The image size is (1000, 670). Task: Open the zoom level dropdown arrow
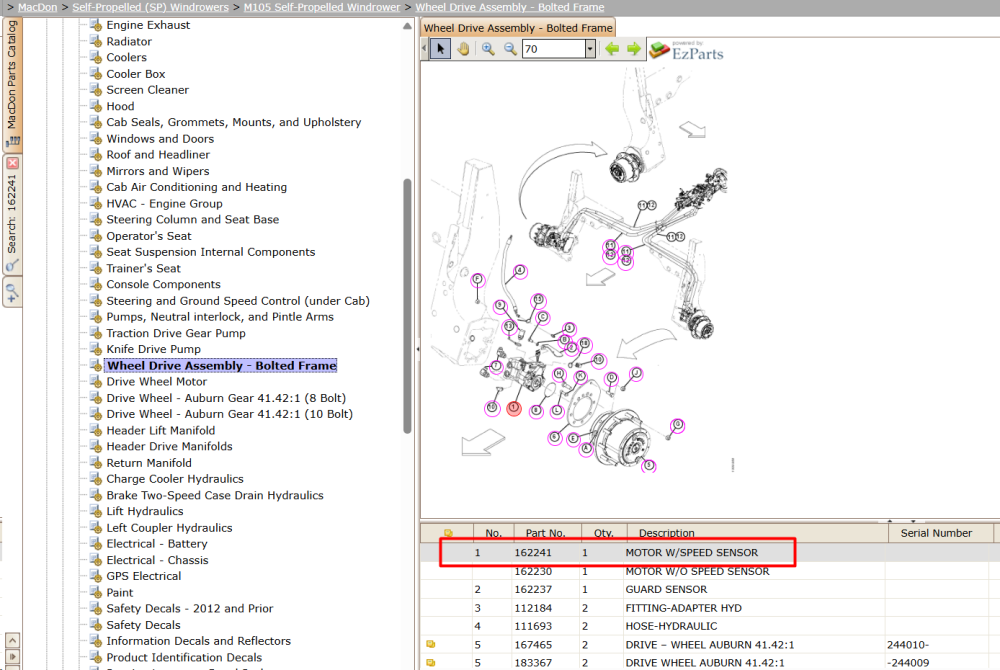click(590, 49)
